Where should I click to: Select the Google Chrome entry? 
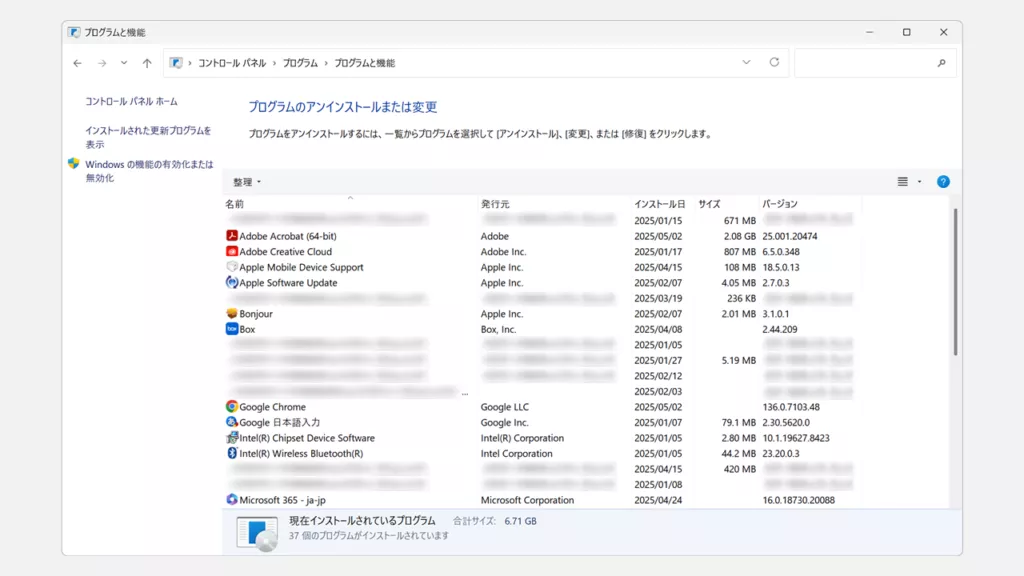[541, 407]
